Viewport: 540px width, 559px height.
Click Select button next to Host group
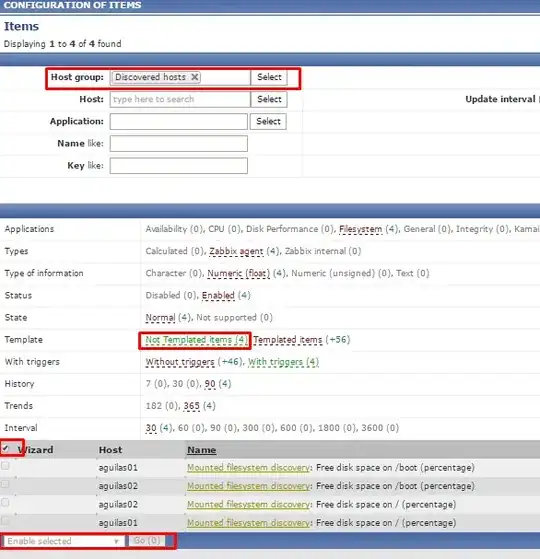pos(269,77)
